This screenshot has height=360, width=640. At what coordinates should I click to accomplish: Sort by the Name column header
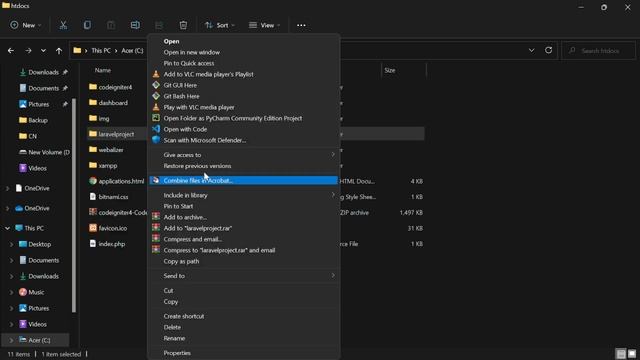pyautogui.click(x=102, y=70)
